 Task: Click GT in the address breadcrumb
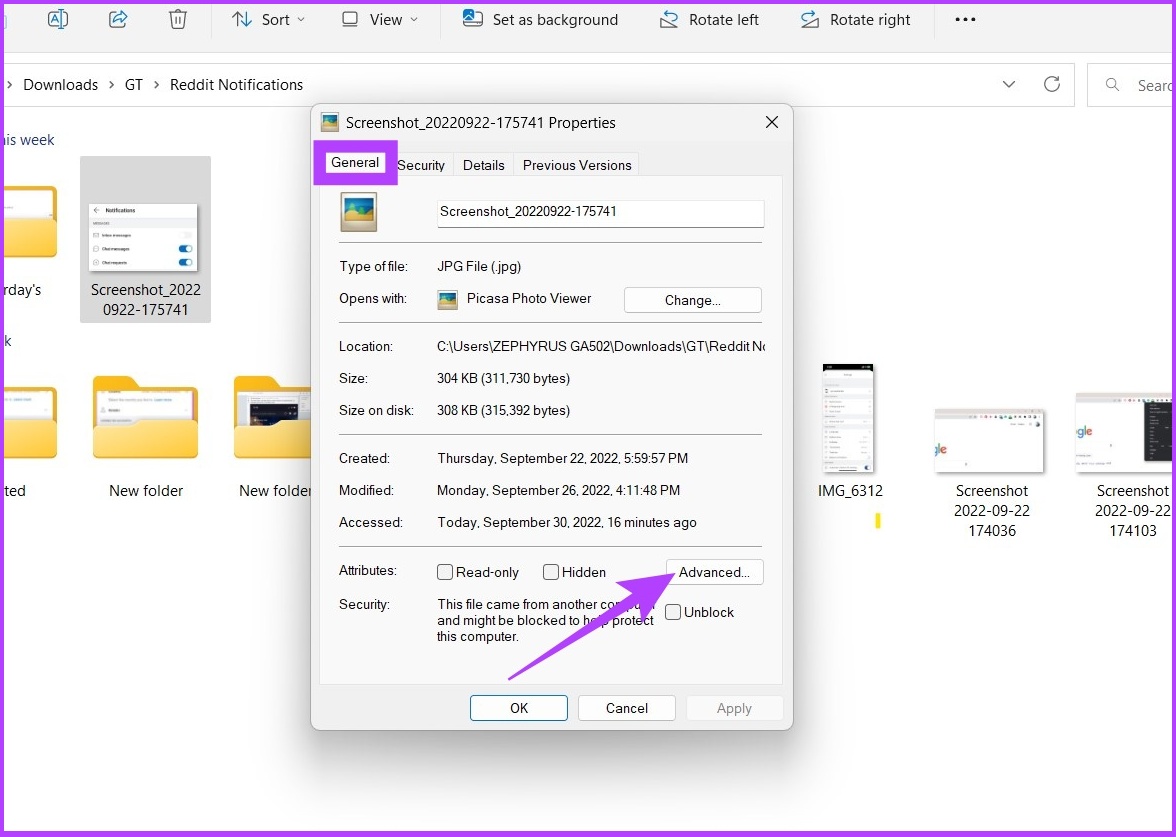pos(134,85)
